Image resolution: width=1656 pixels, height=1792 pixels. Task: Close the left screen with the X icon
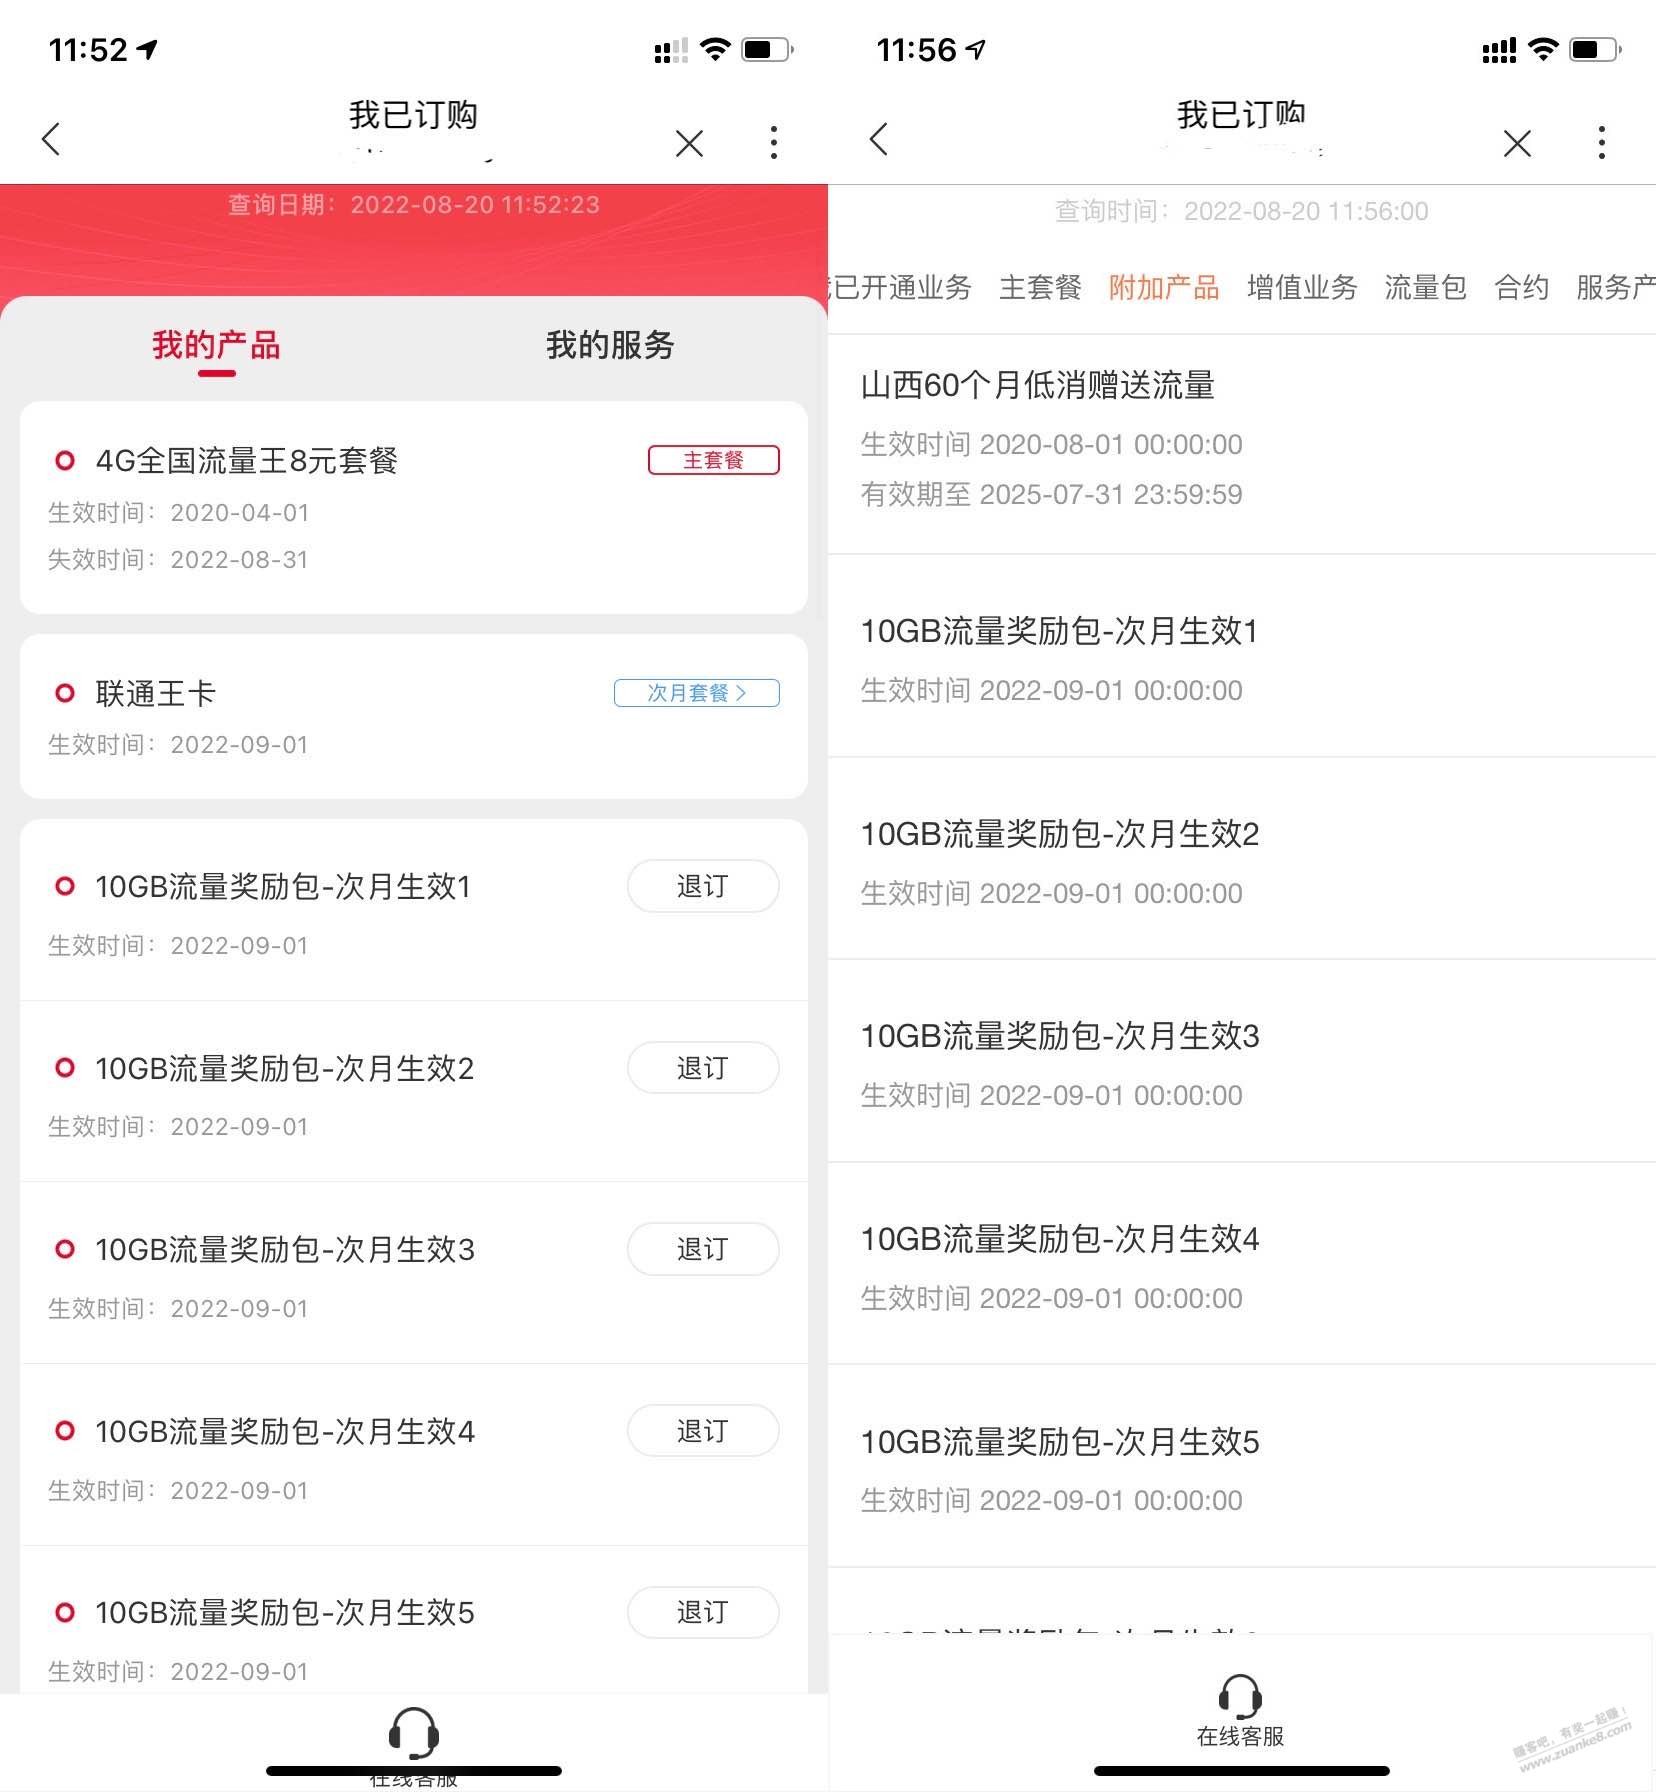click(x=689, y=143)
